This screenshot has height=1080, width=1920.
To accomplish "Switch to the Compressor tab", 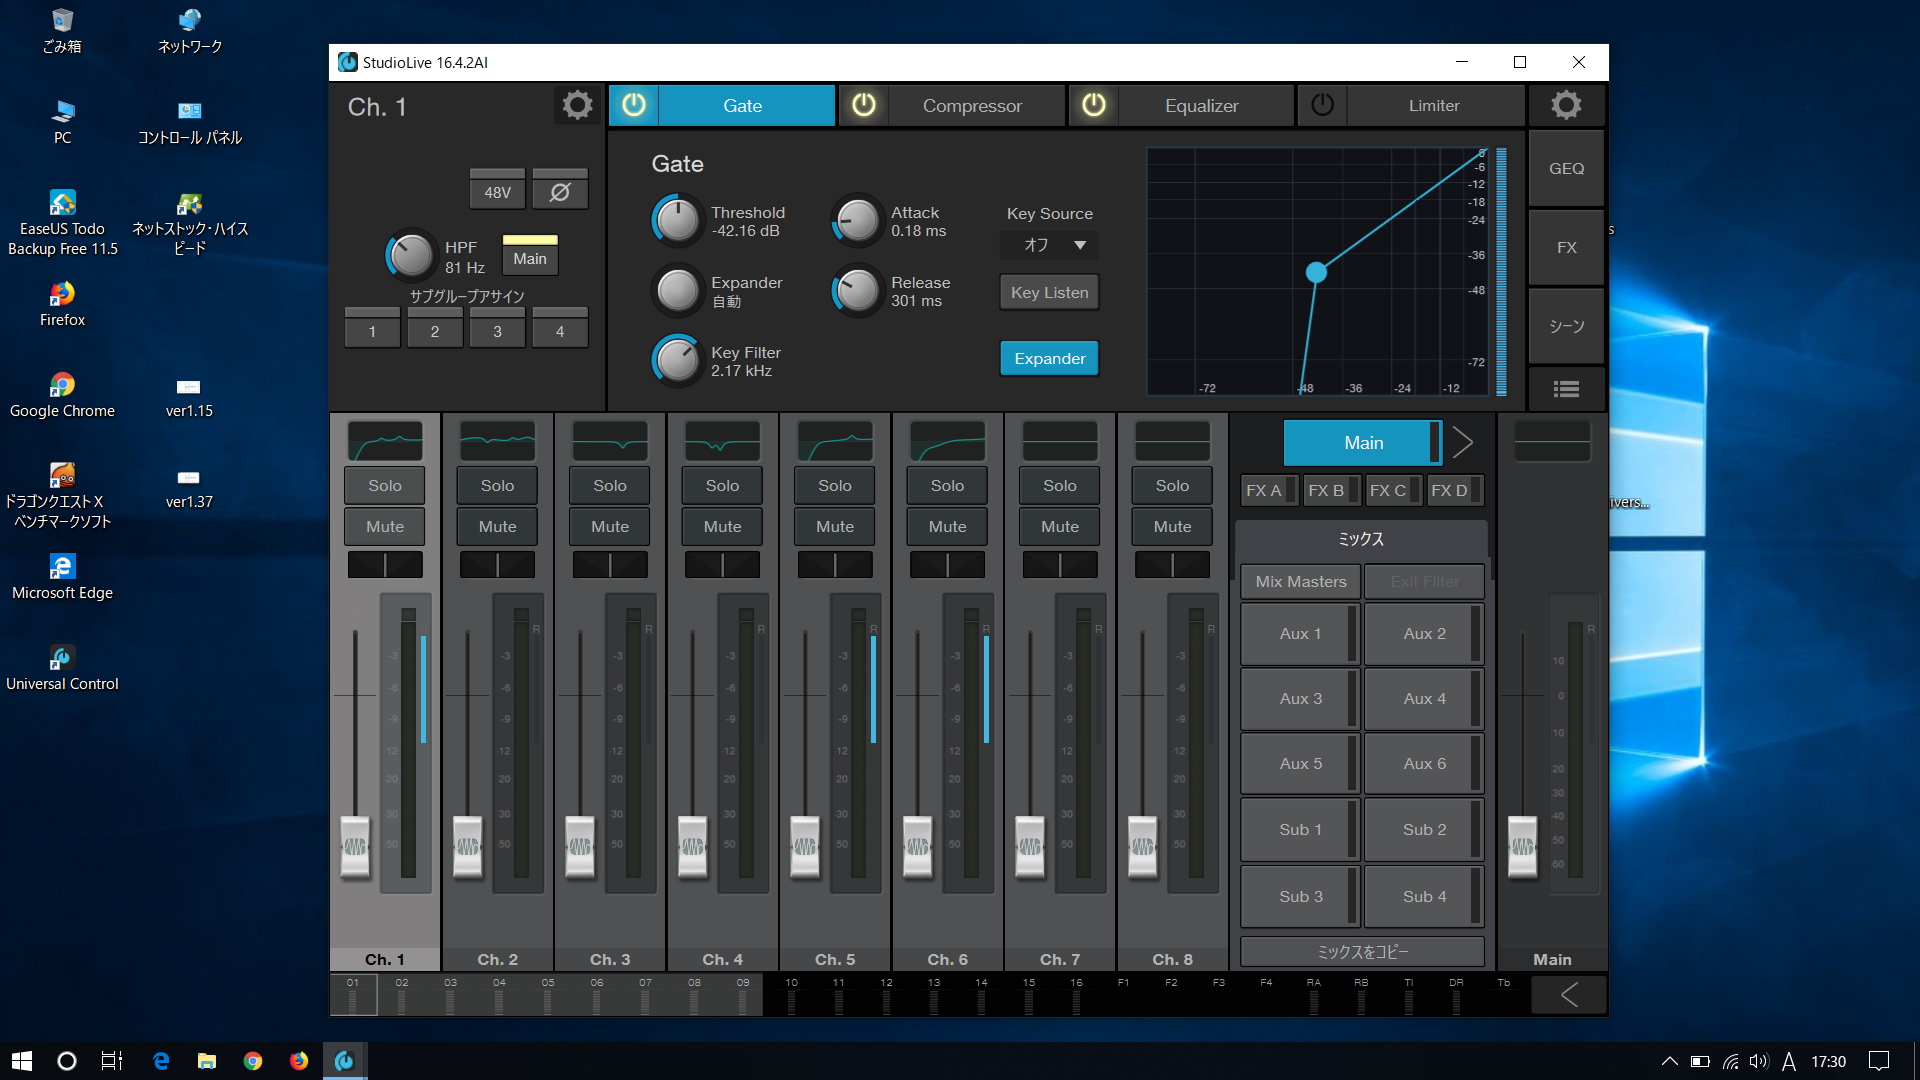I will coord(972,105).
